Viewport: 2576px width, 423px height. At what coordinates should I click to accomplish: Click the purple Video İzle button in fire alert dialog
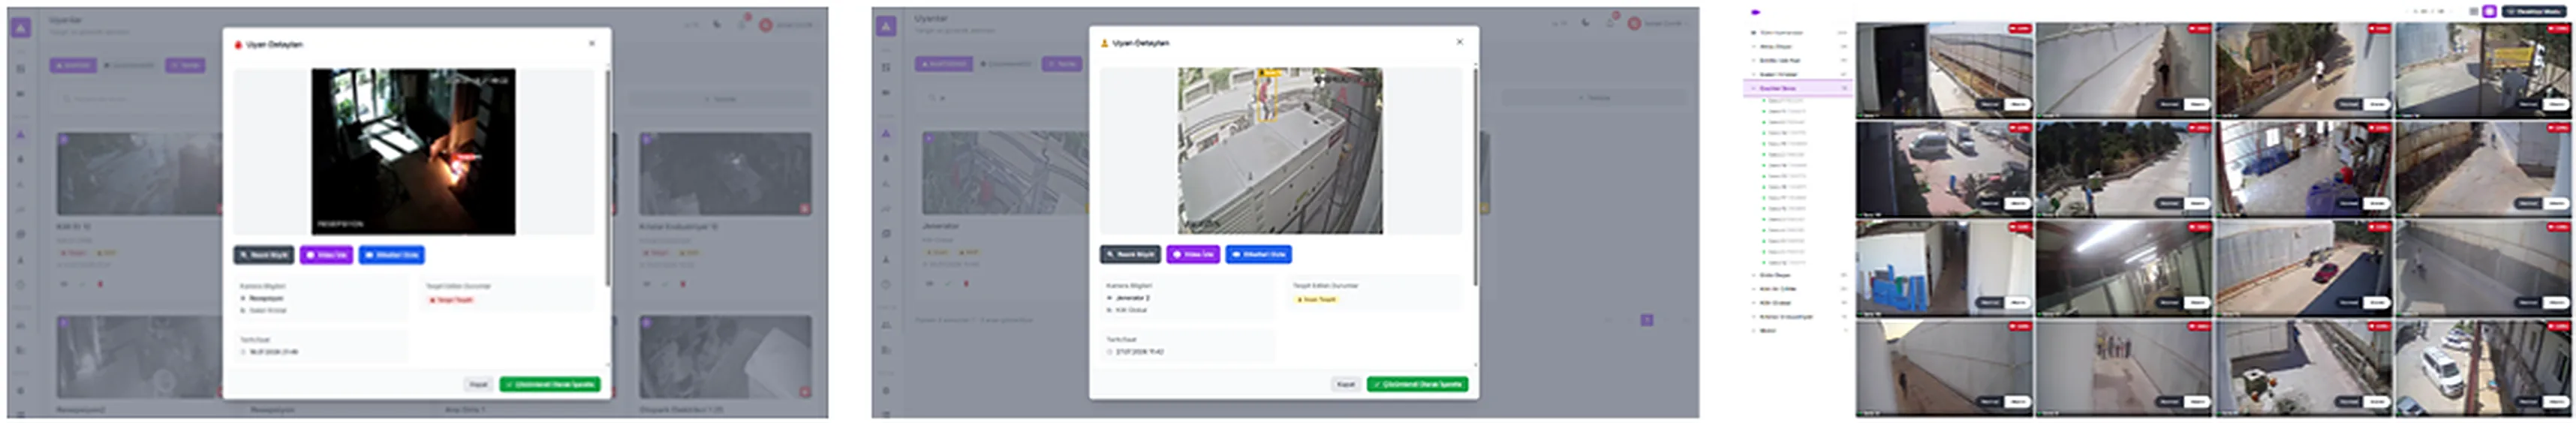326,255
